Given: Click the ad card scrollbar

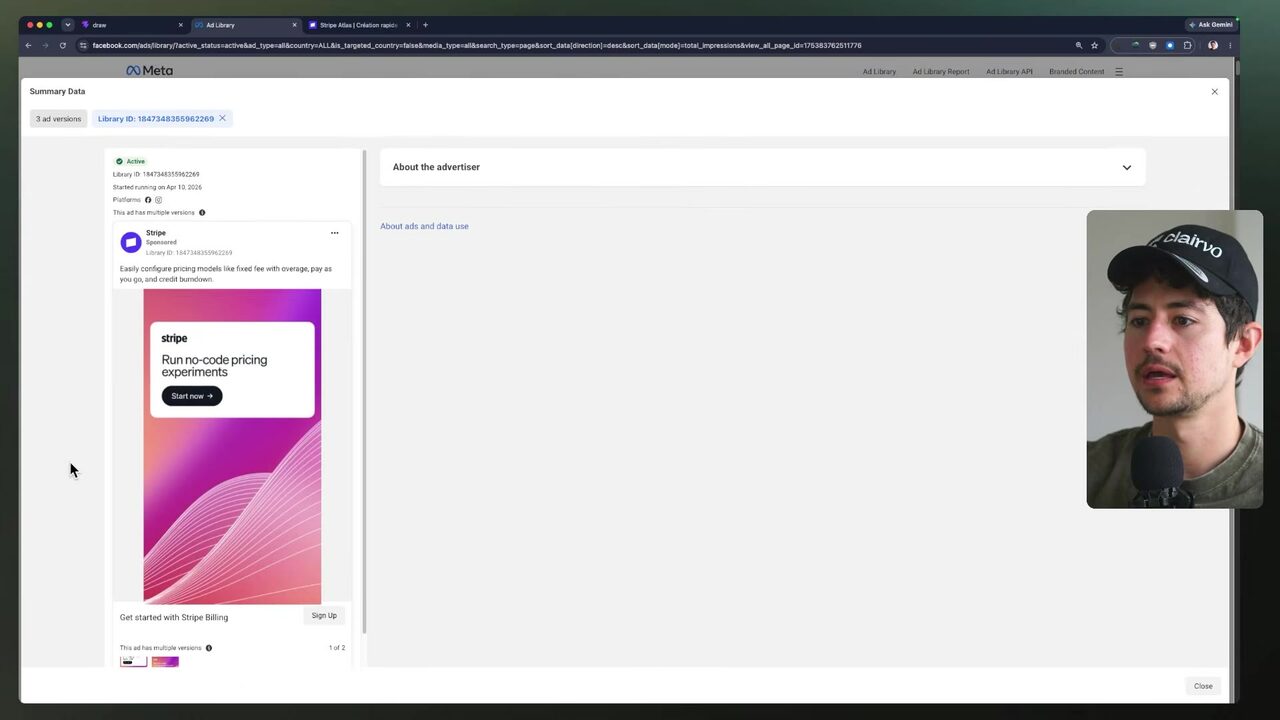Looking at the screenshot, I should (x=364, y=391).
